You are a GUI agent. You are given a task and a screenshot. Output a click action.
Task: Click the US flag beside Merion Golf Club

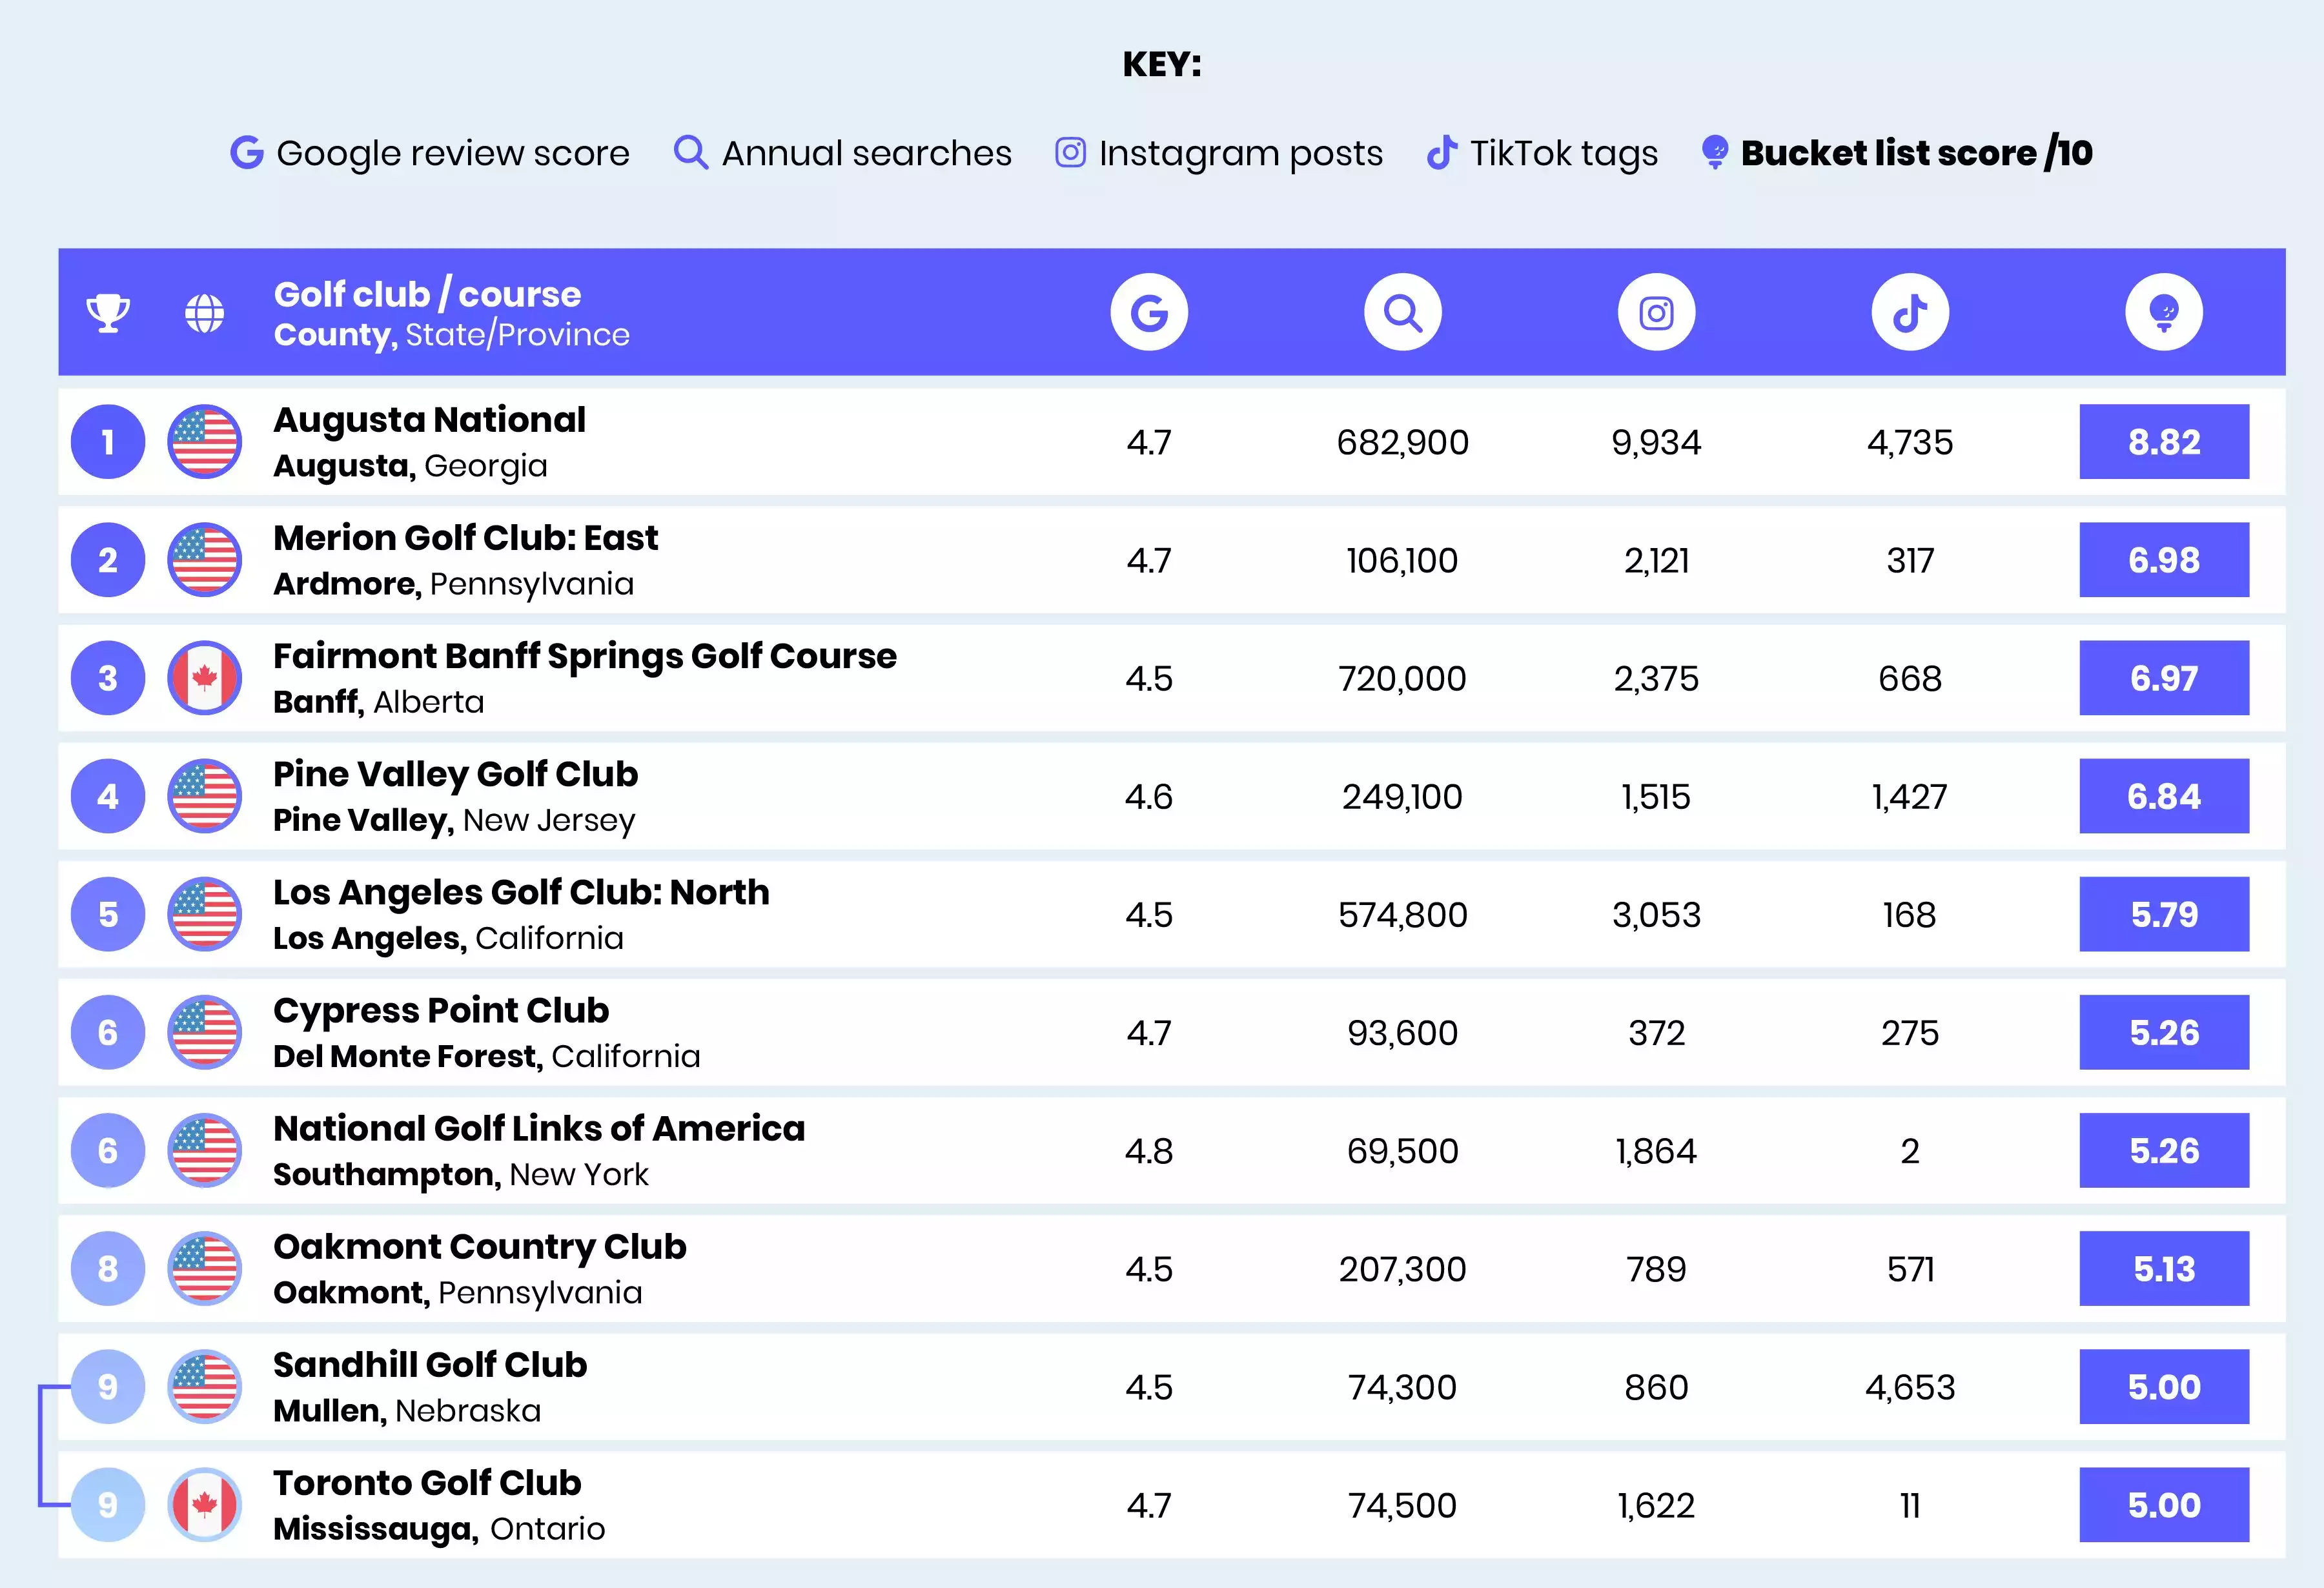click(x=205, y=560)
